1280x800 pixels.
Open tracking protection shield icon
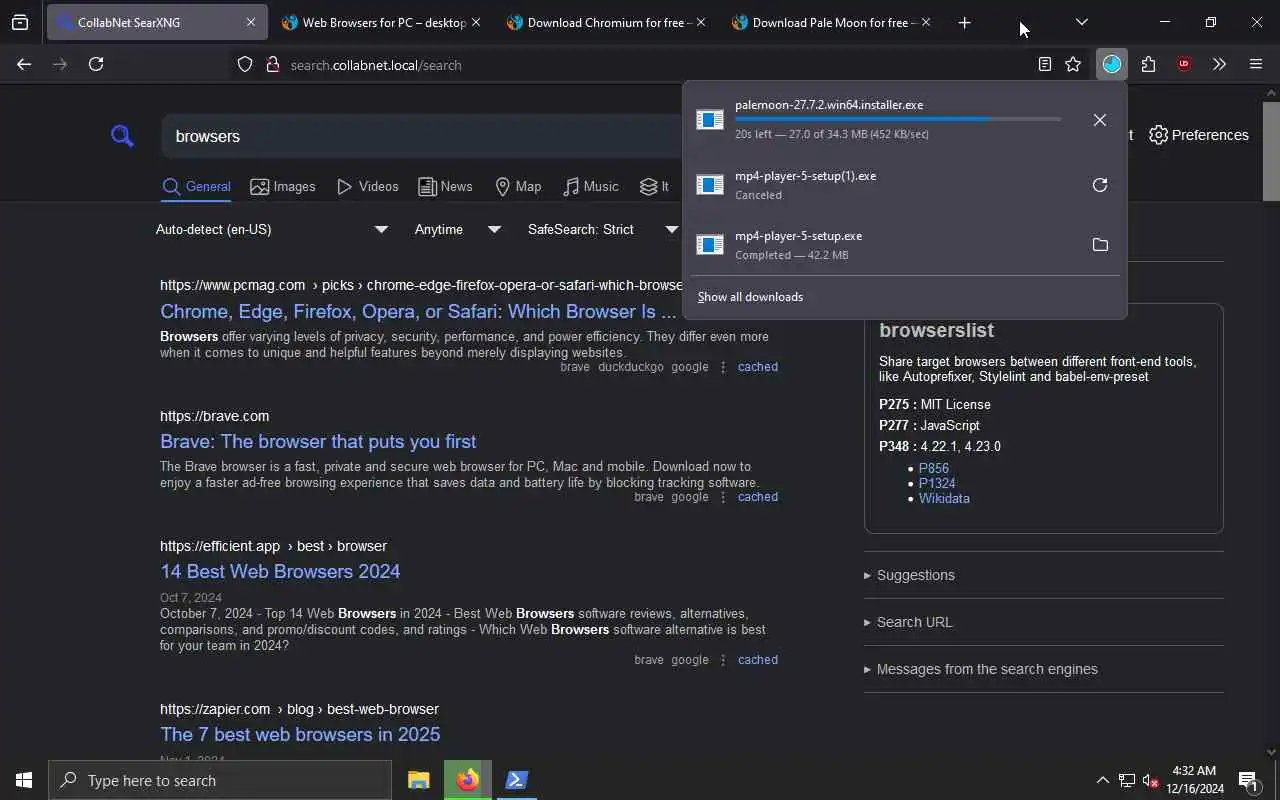[245, 65]
